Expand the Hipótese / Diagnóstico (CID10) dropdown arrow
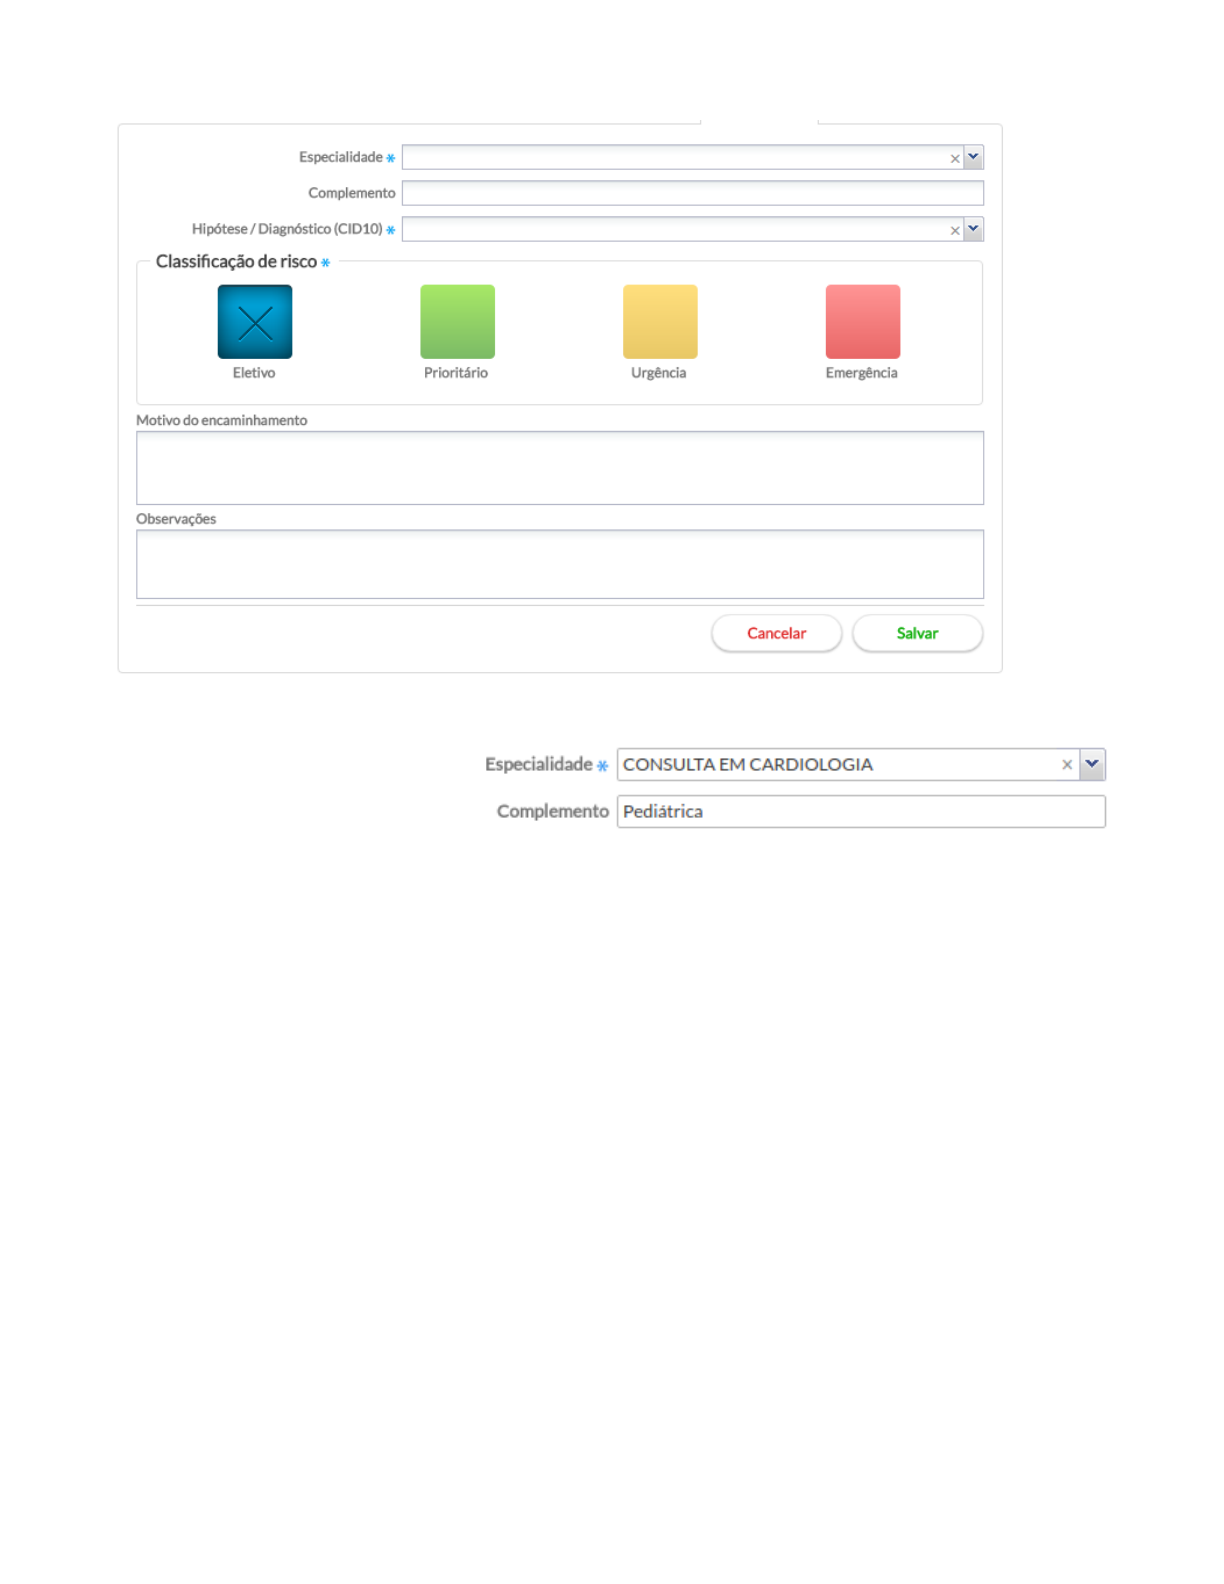The width and height of the screenshot is (1224, 1584). [x=974, y=229]
